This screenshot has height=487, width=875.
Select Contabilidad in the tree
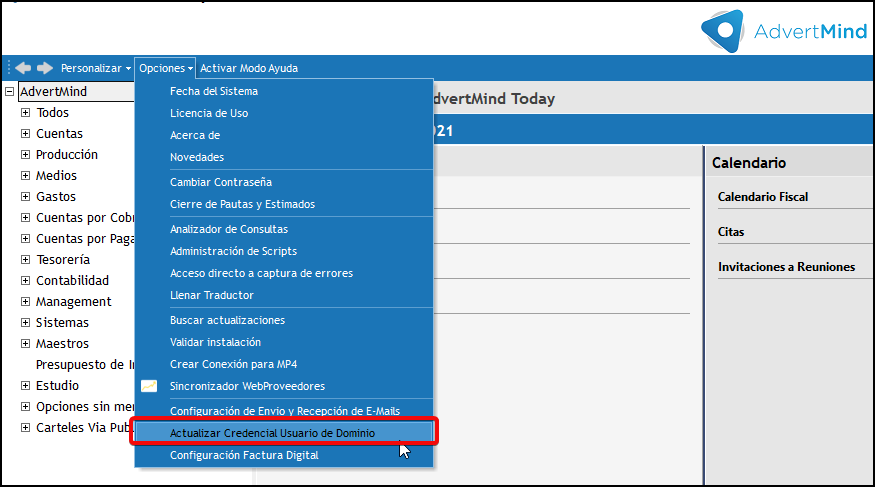tap(72, 281)
